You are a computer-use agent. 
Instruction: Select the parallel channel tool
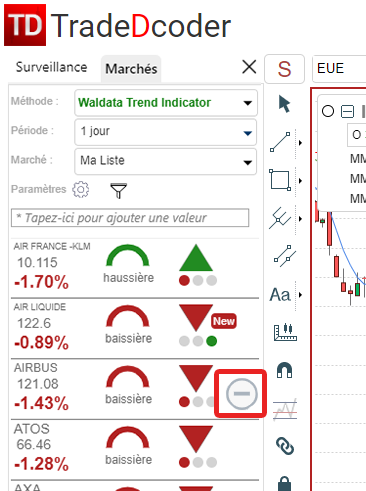click(x=285, y=256)
